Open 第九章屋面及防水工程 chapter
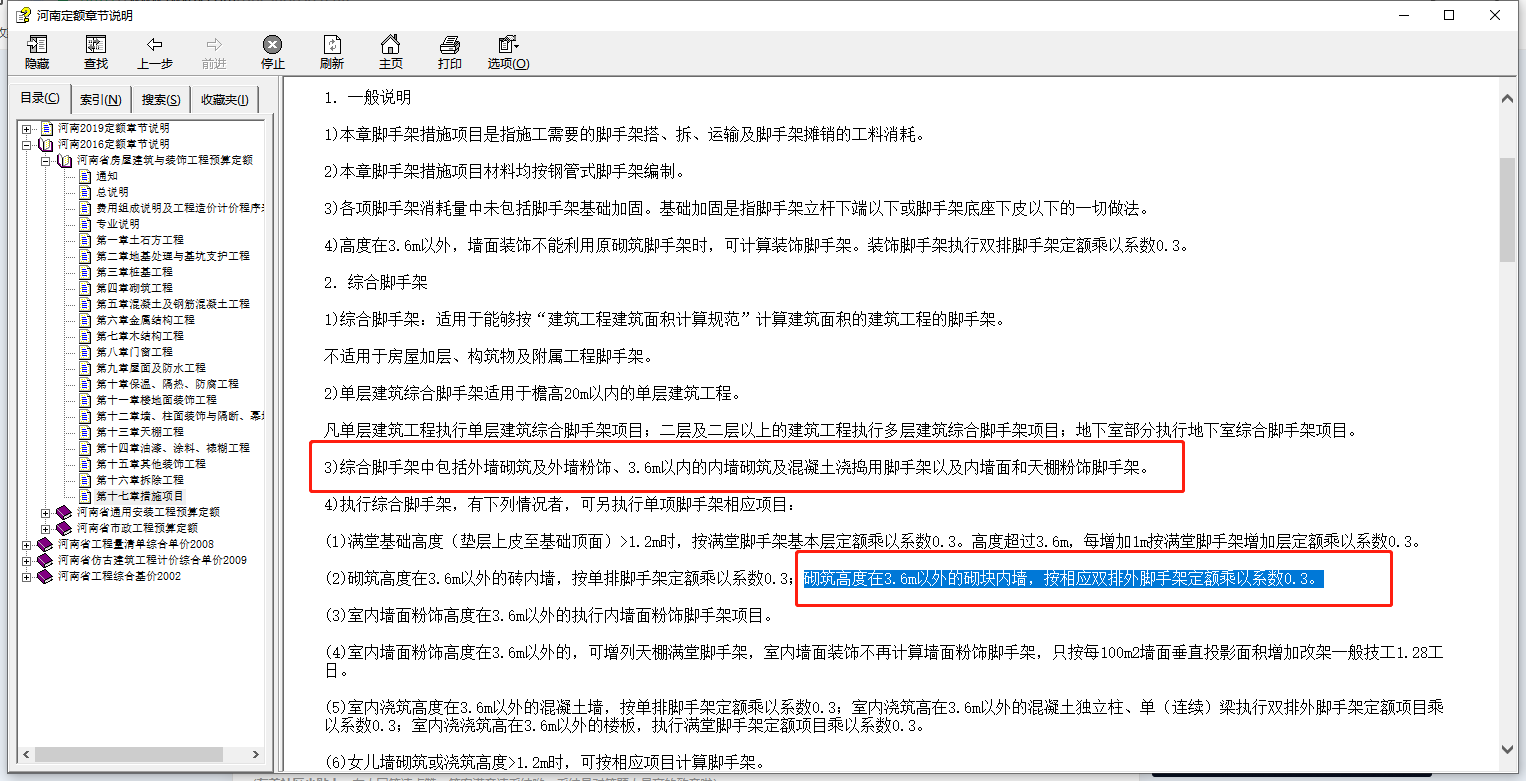The width and height of the screenshot is (1526, 781). (x=151, y=368)
